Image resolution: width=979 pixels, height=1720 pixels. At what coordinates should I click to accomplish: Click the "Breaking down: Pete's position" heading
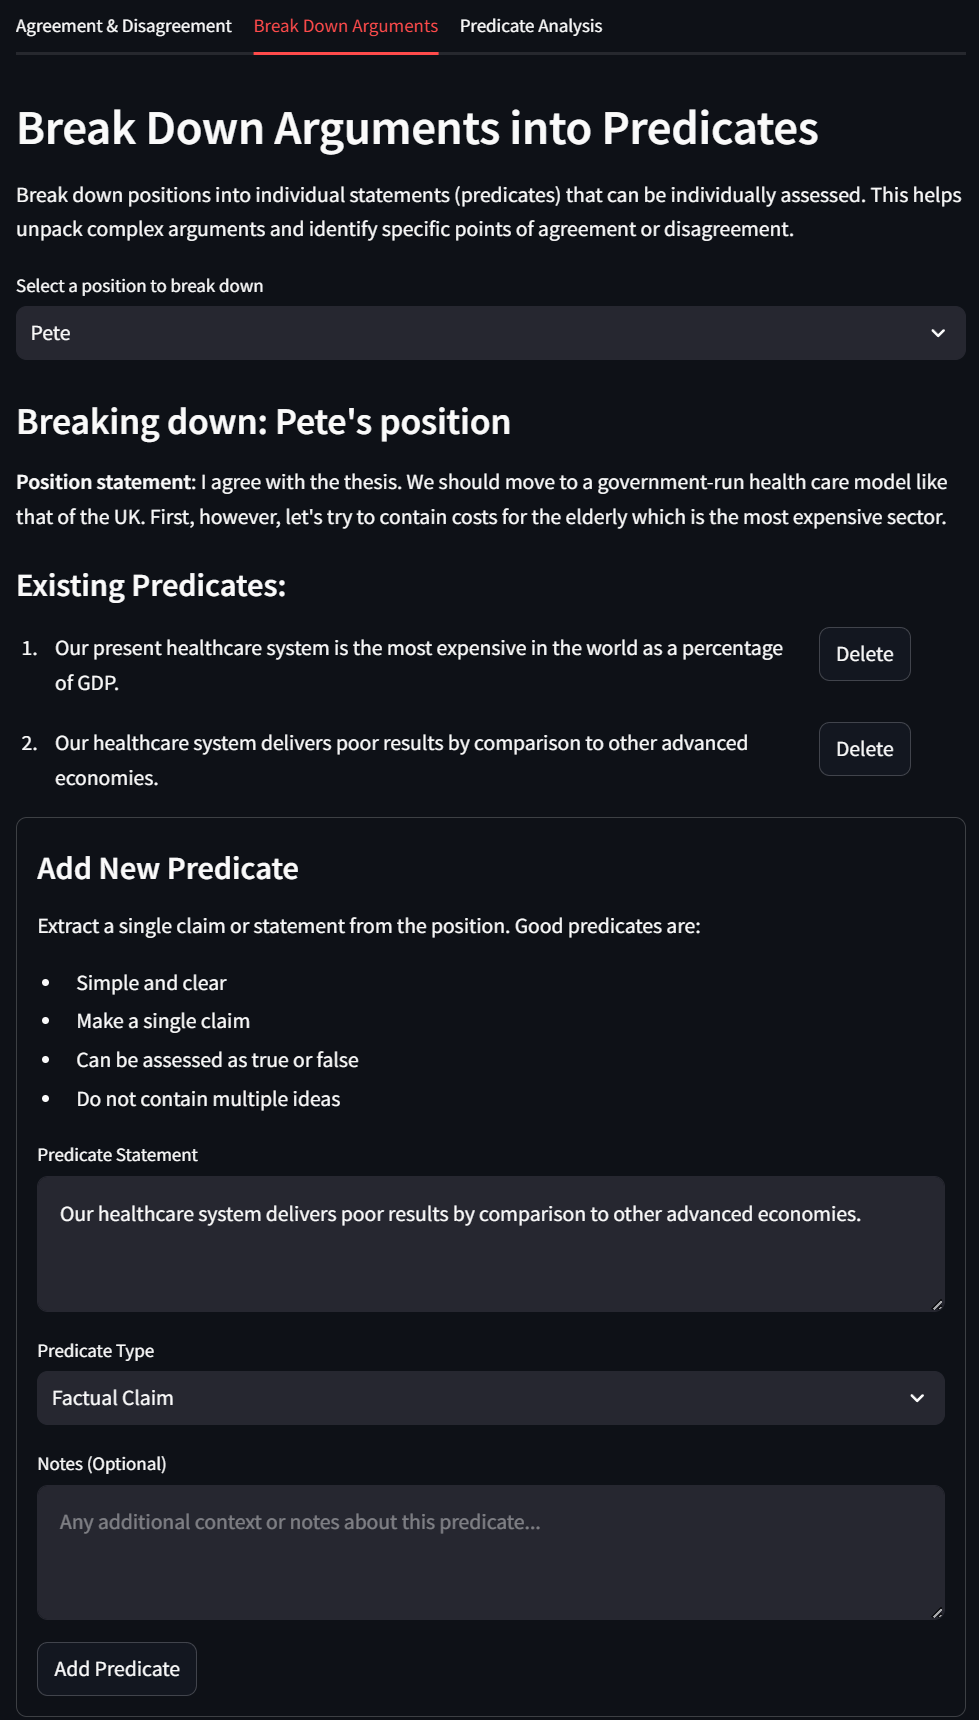click(263, 422)
